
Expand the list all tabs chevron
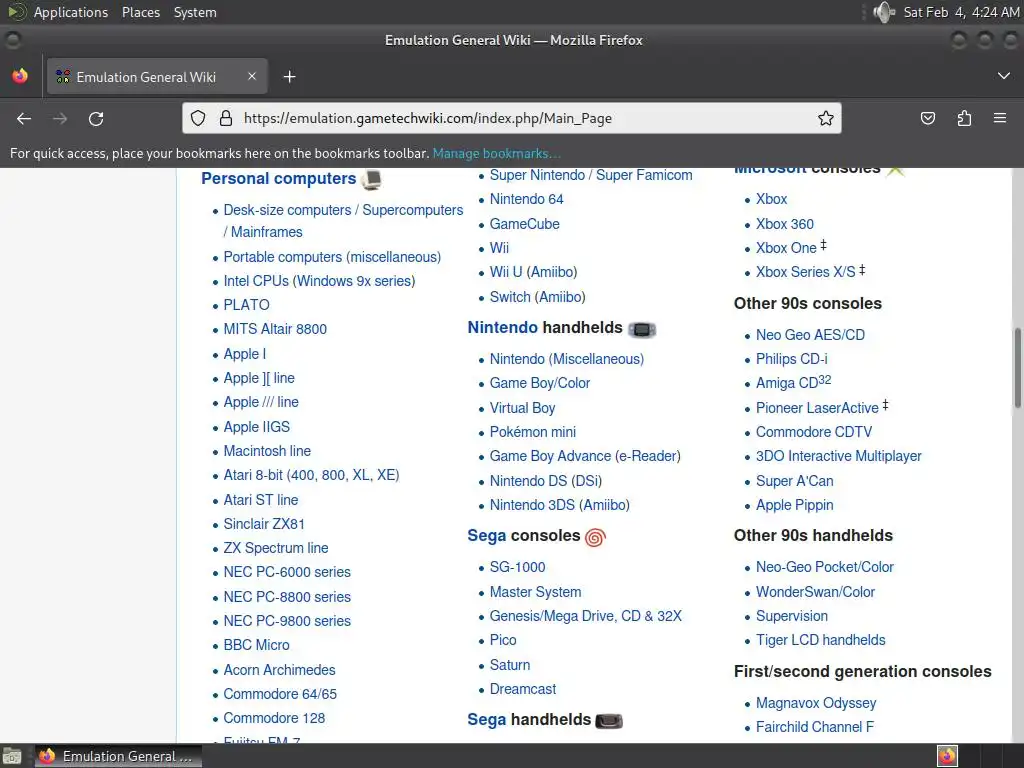(1004, 76)
